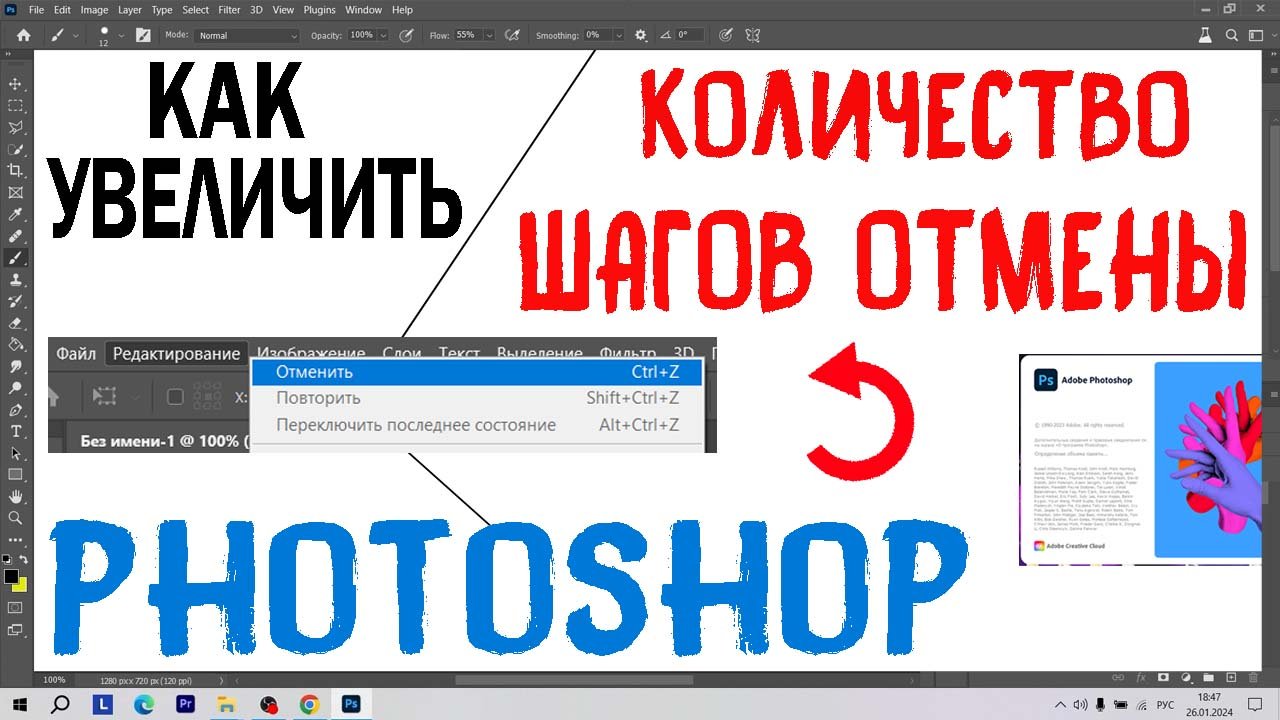
Task: Open the Layer menu
Action: 130,9
